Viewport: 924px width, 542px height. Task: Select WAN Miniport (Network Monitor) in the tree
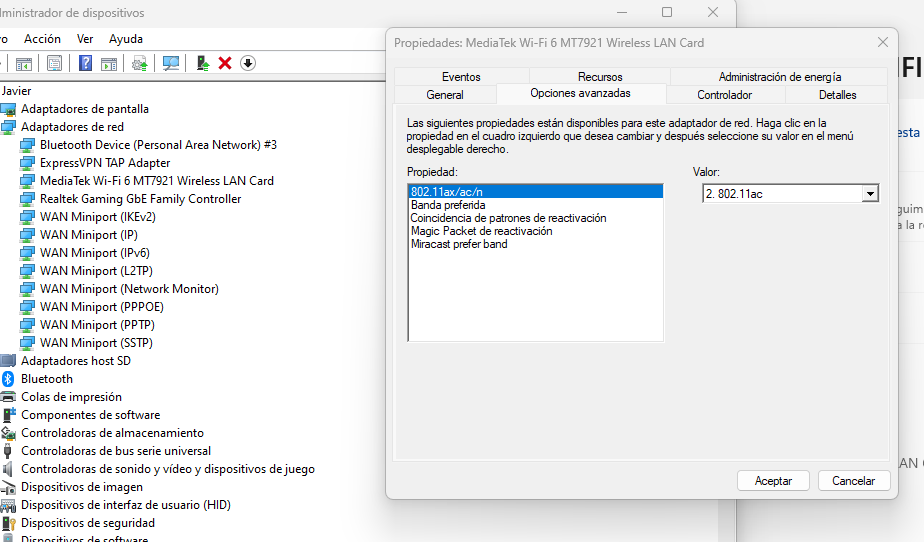coord(129,289)
